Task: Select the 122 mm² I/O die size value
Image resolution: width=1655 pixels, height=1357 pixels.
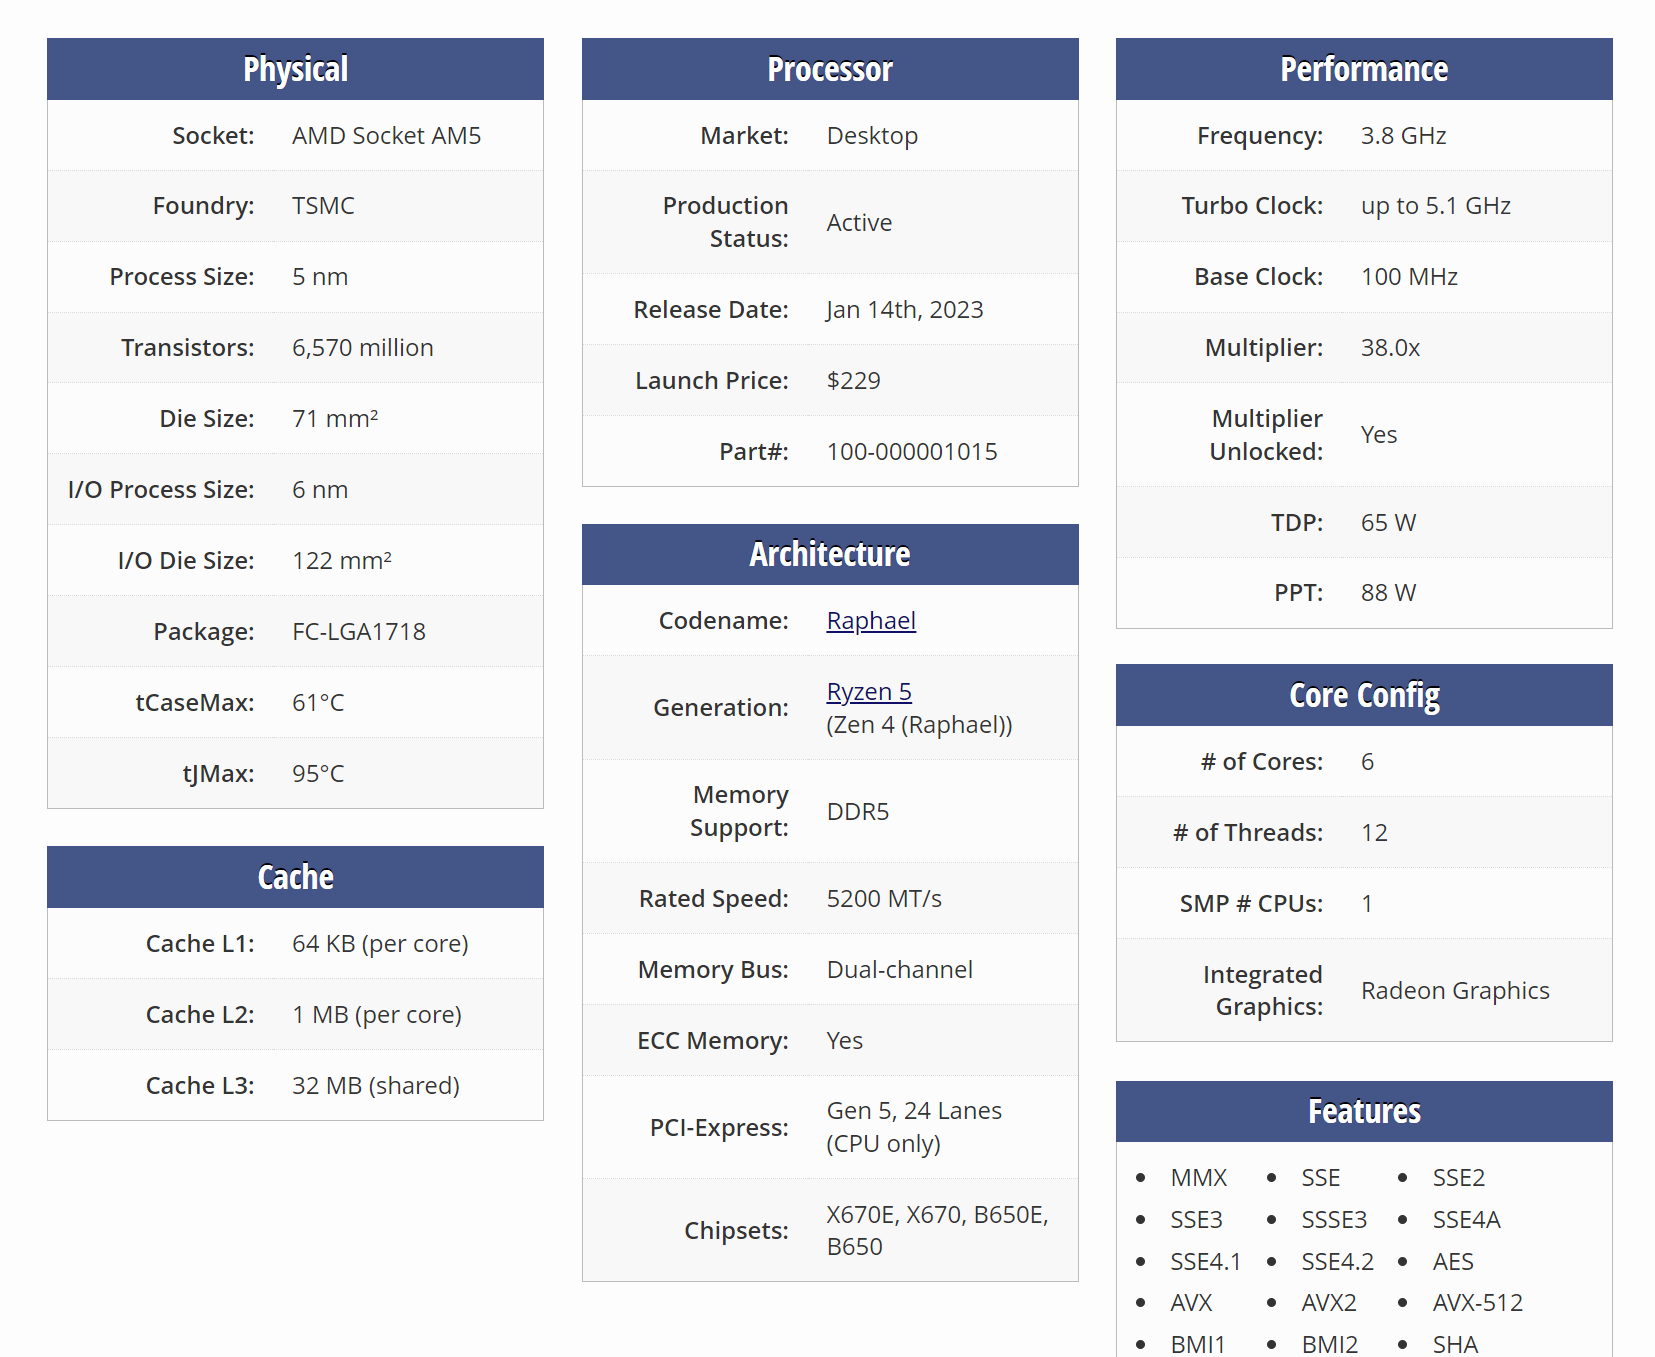Action: click(342, 561)
